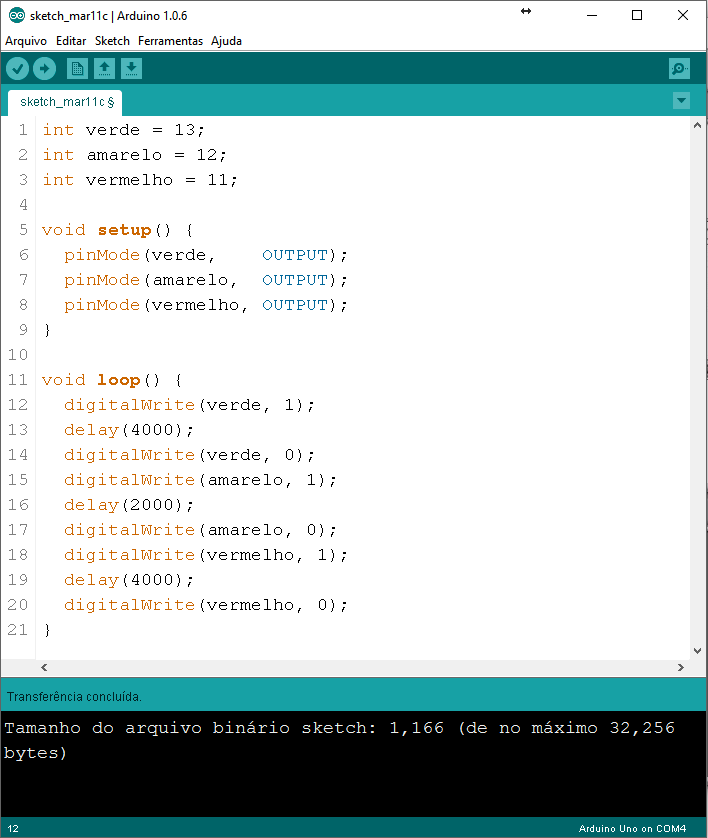Open the Arquivo menu
The height and width of the screenshot is (838, 708).
[26, 41]
